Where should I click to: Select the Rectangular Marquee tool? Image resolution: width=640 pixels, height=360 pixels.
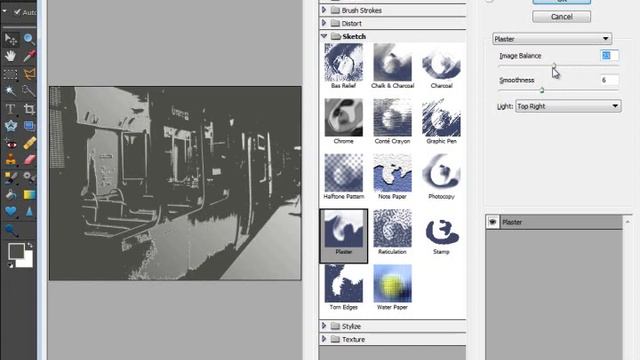(x=11, y=74)
